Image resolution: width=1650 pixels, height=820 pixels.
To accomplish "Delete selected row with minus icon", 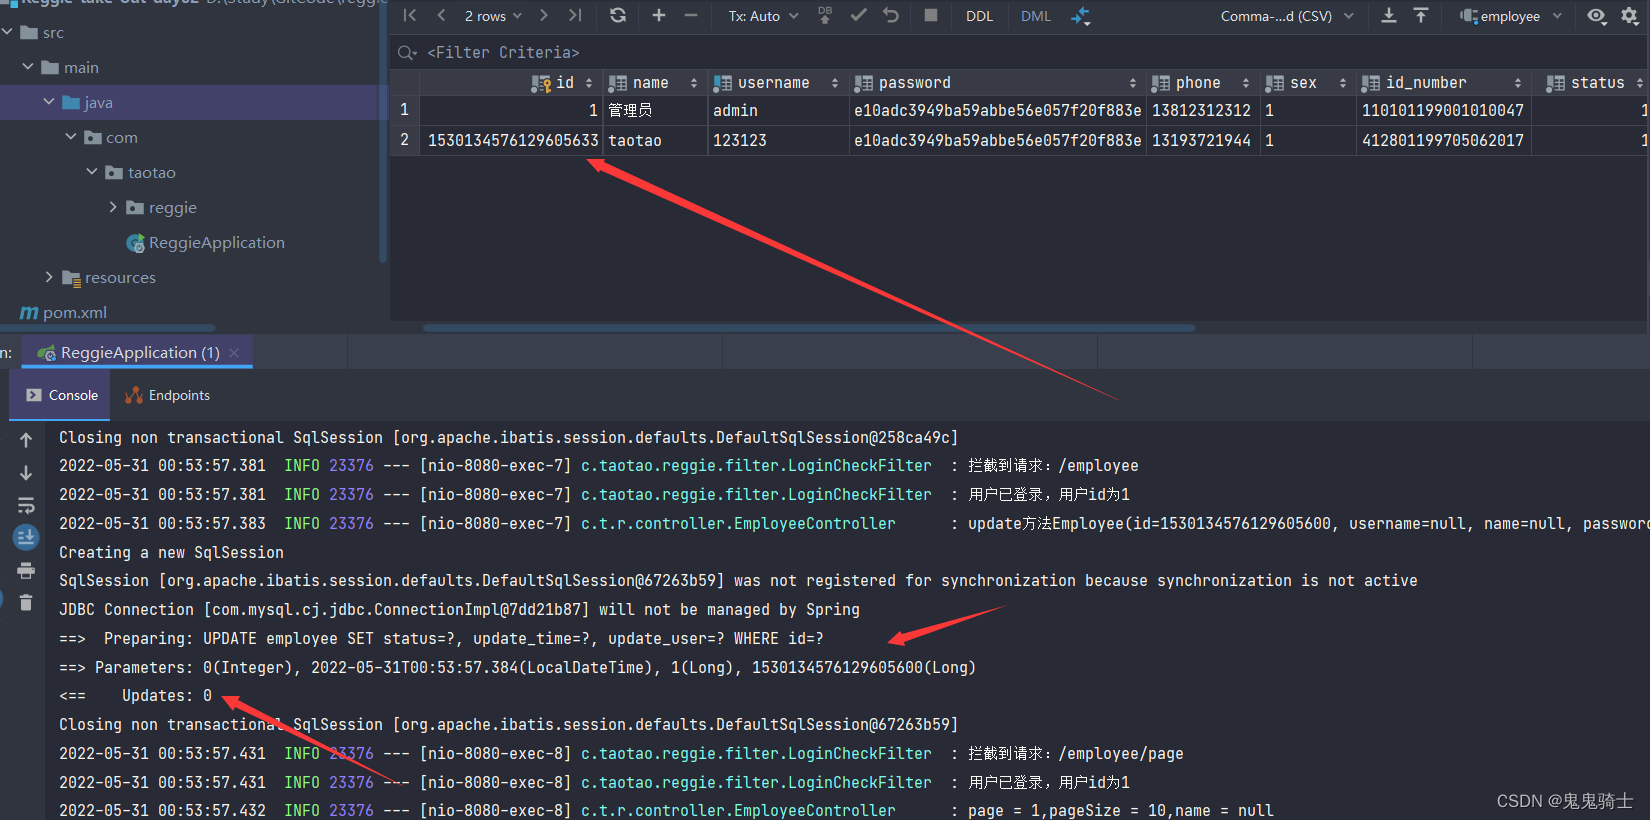I will 691,15.
